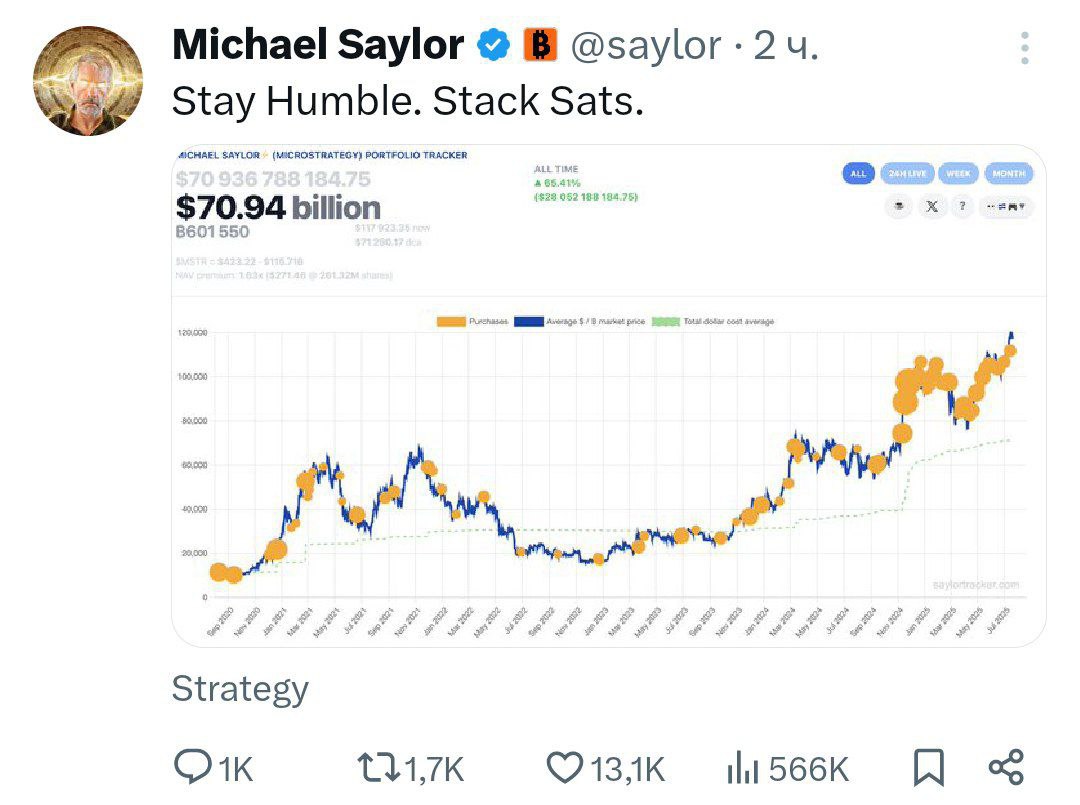Retweet the post via the repost icon
The image size is (1080, 805).
pos(379,768)
